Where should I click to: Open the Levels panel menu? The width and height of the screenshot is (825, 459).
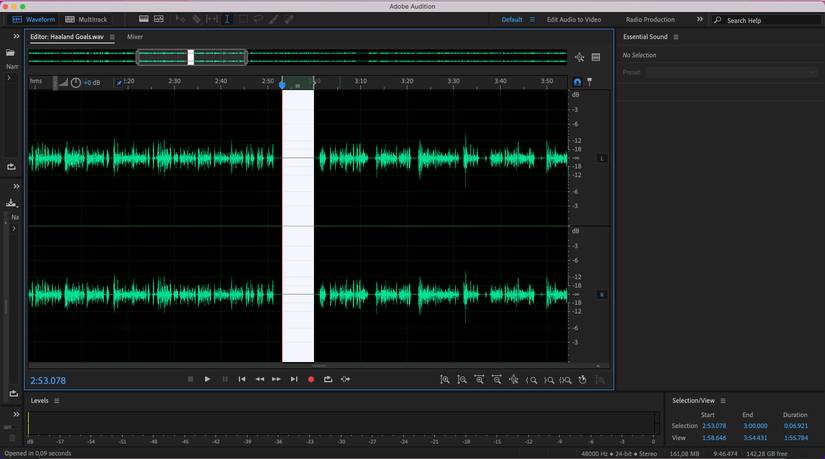(57, 401)
